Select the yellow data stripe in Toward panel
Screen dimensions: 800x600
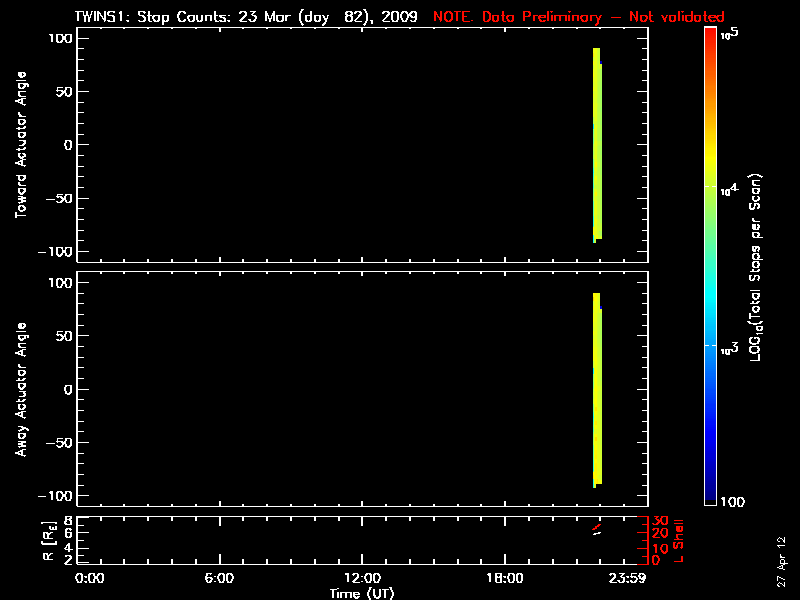point(597,145)
